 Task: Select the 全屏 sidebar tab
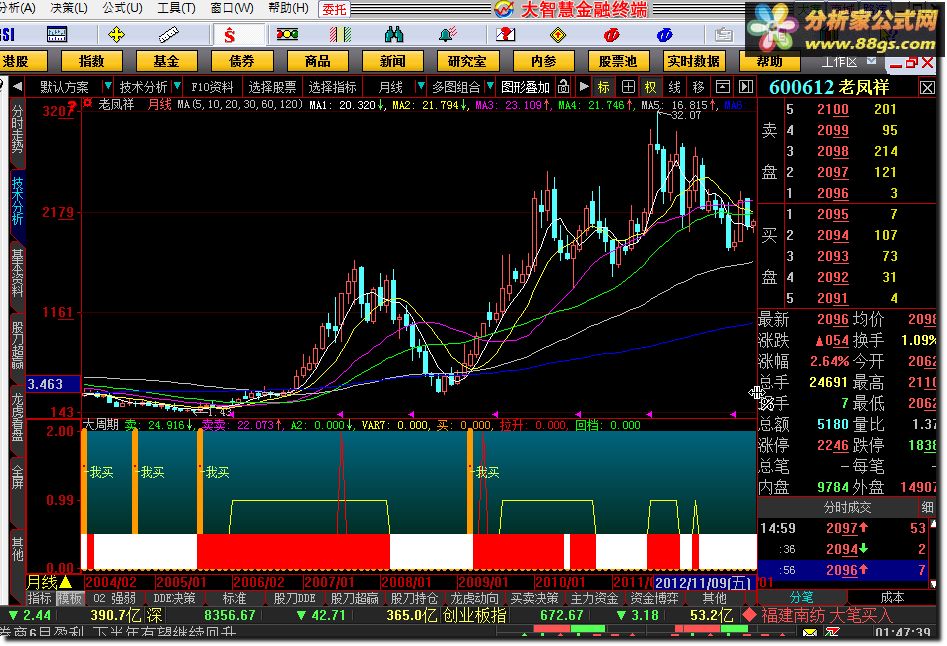(18, 477)
